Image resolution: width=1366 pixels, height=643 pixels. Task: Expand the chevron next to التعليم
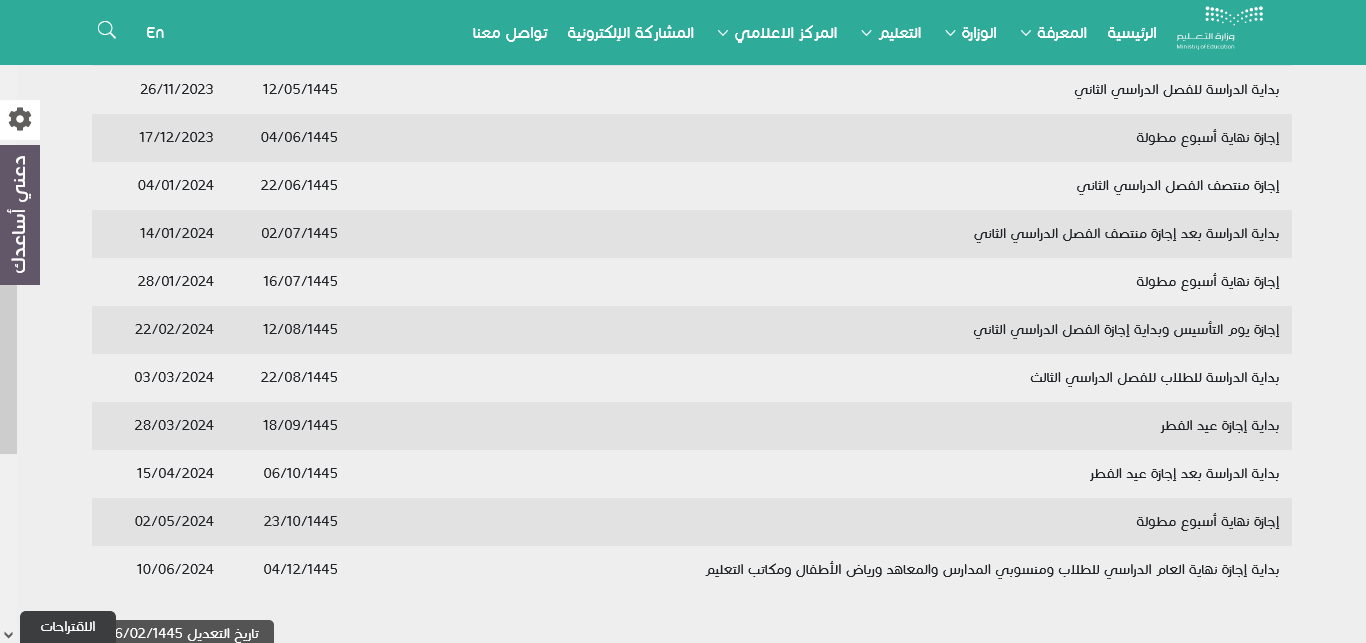867,33
